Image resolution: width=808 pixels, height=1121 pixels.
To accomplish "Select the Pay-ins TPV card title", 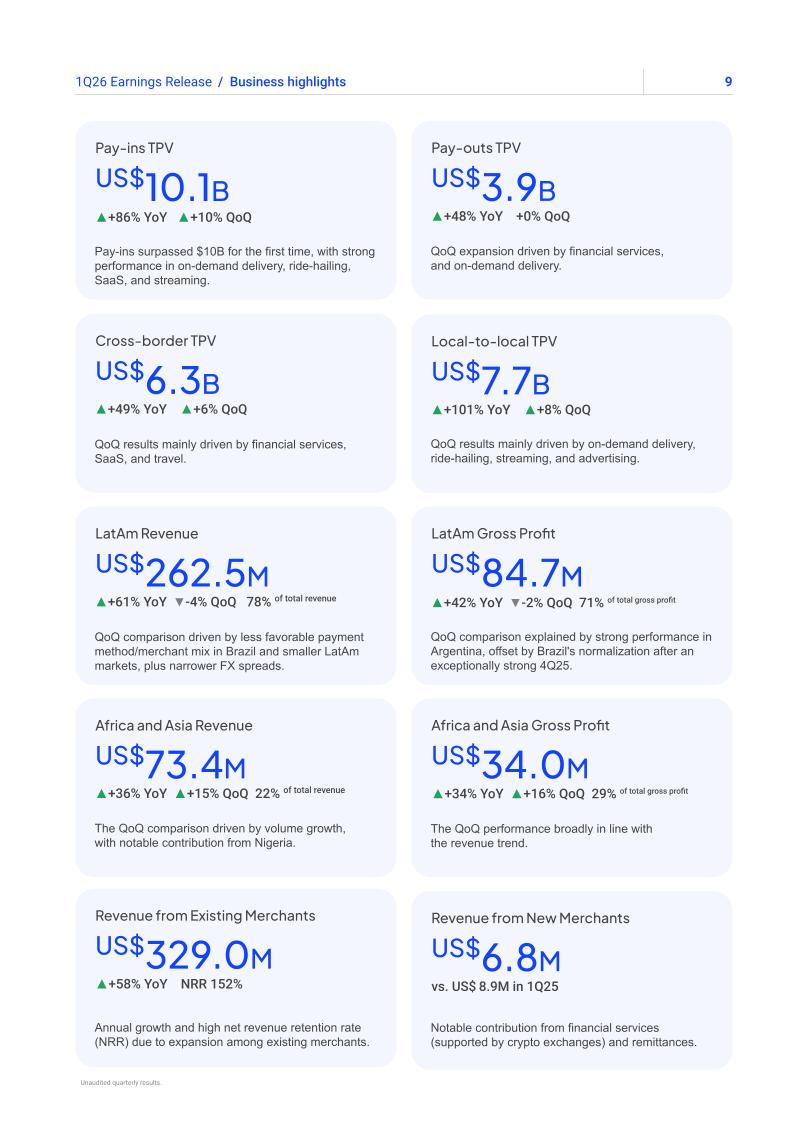I will click(134, 148).
